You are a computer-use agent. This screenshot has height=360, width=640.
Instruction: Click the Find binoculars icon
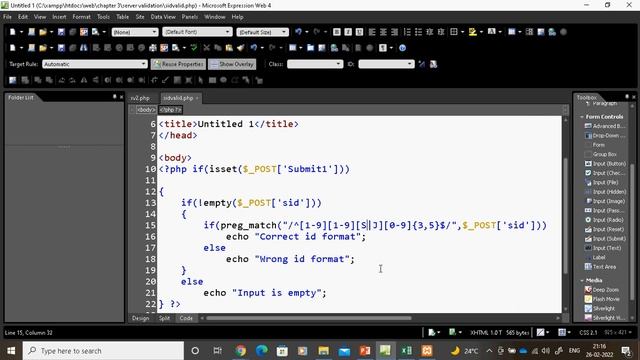click(84, 48)
